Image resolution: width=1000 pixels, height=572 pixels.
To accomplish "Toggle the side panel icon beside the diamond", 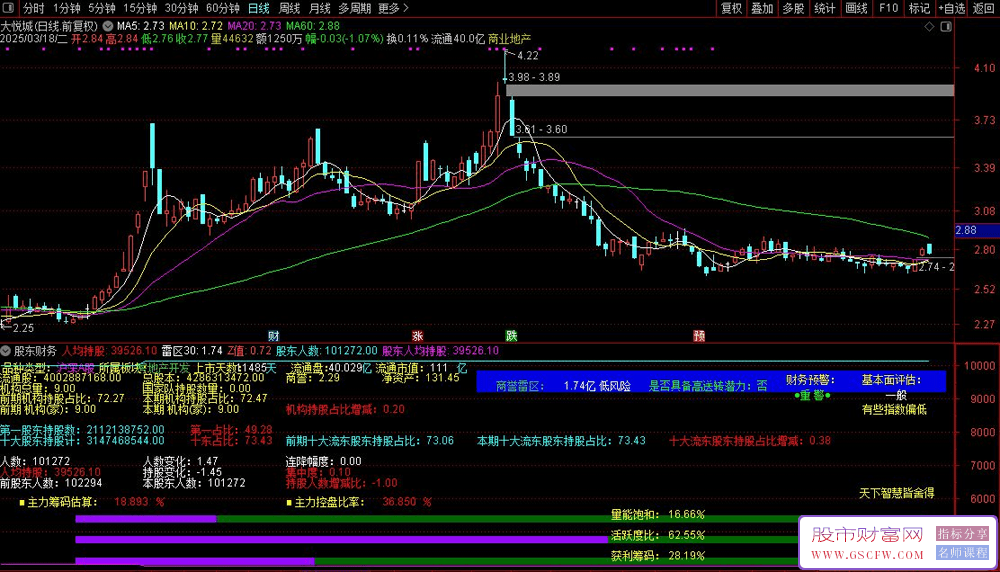I will [945, 25].
